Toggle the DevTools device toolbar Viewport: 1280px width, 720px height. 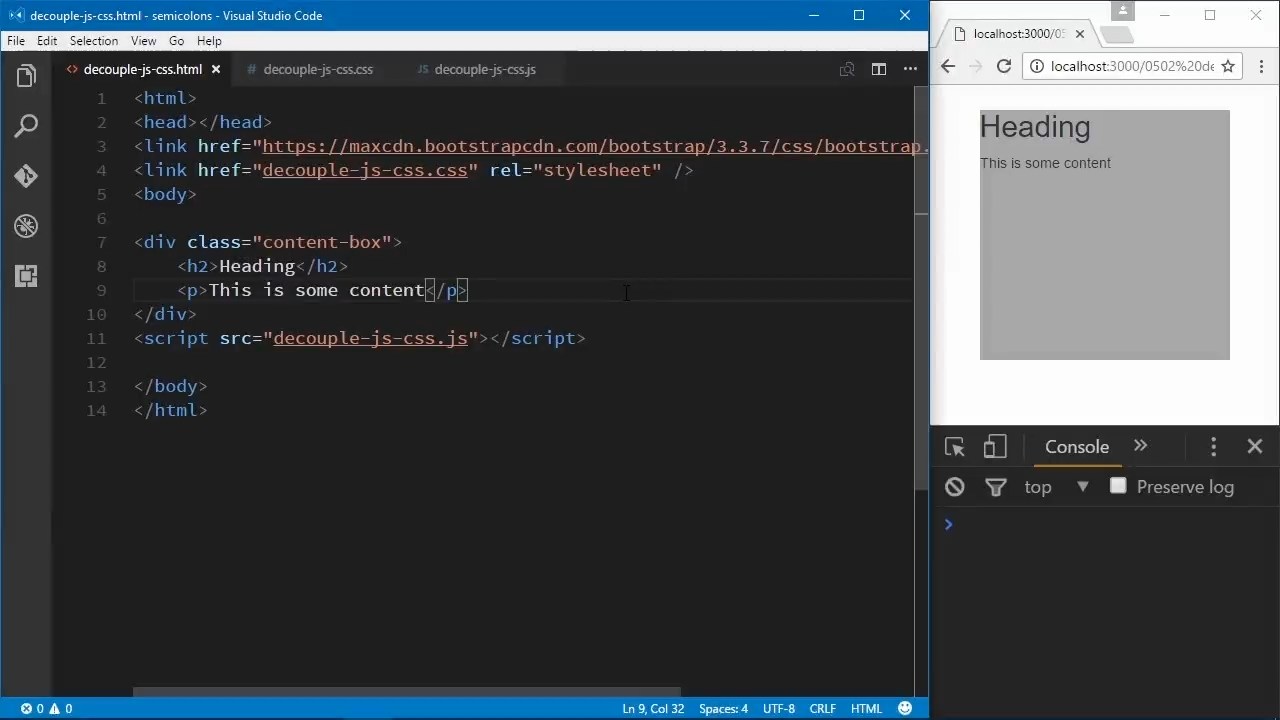[994, 447]
